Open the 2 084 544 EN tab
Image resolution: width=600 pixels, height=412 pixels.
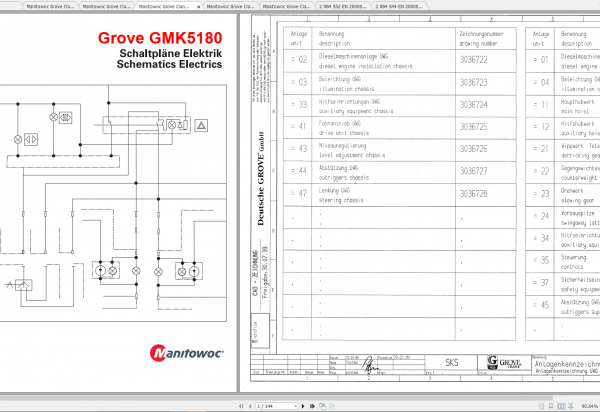click(x=399, y=7)
